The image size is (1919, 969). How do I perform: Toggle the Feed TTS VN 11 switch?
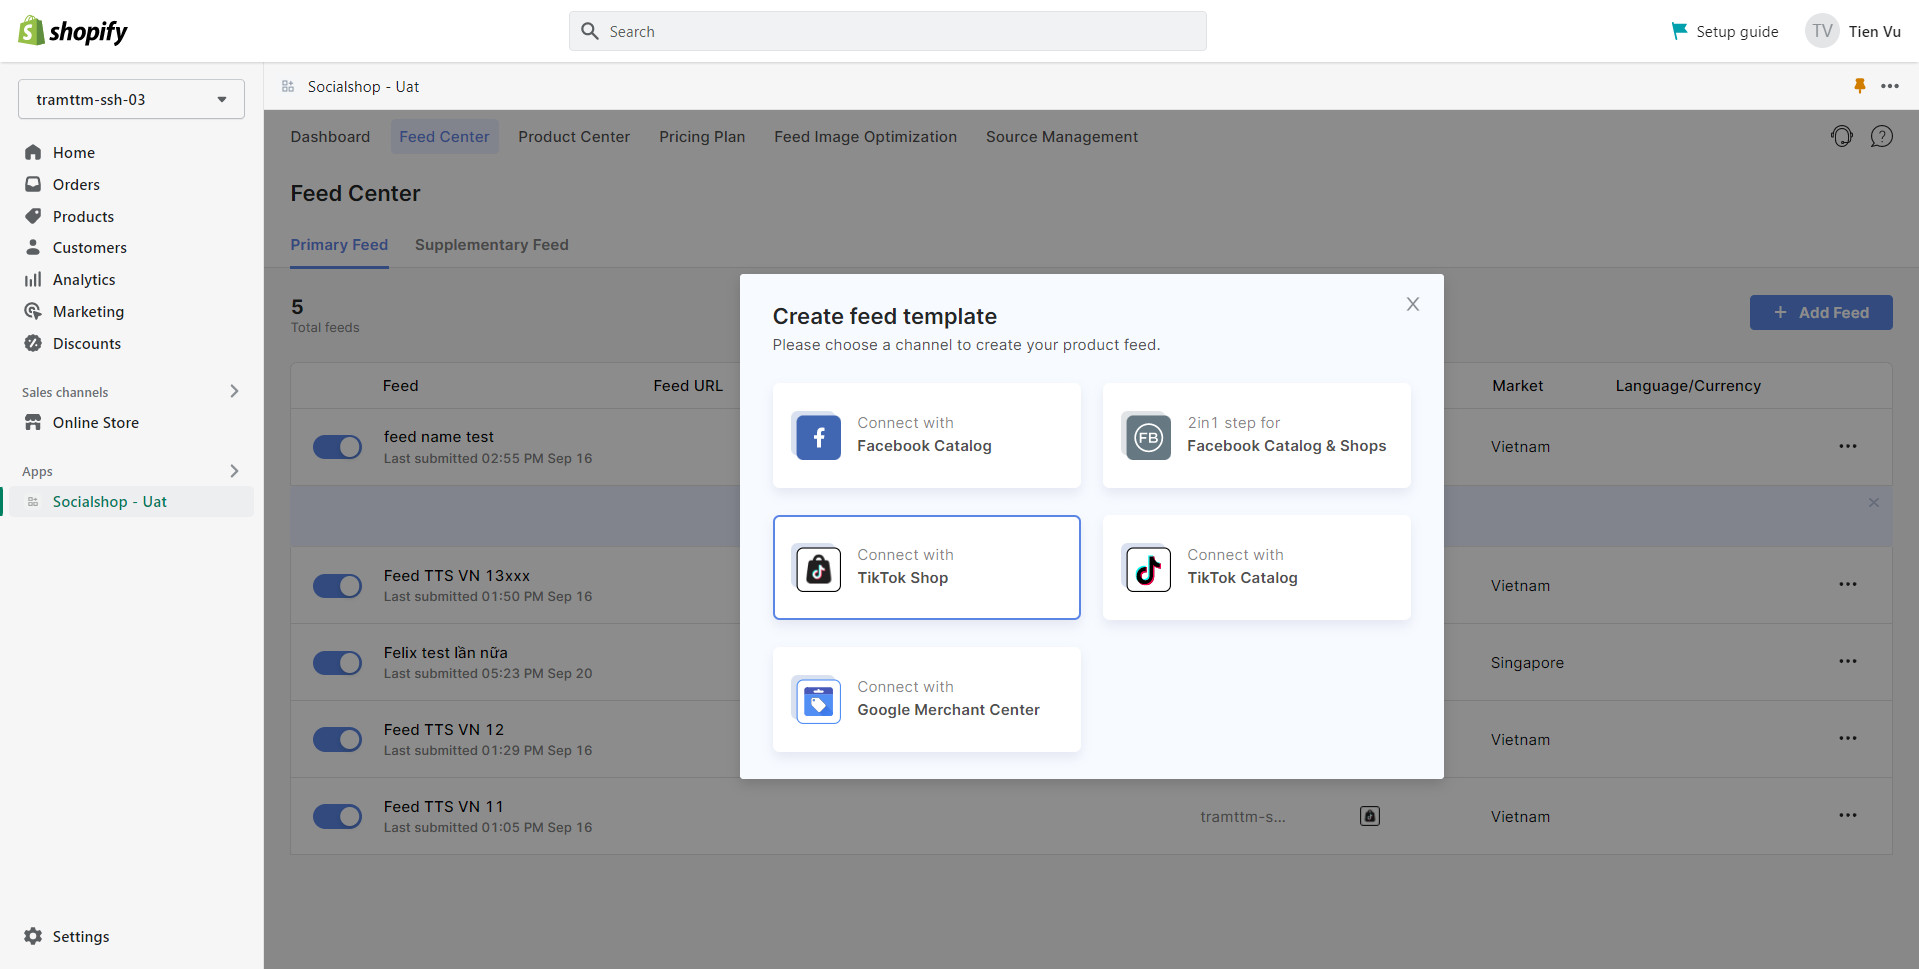[337, 816]
